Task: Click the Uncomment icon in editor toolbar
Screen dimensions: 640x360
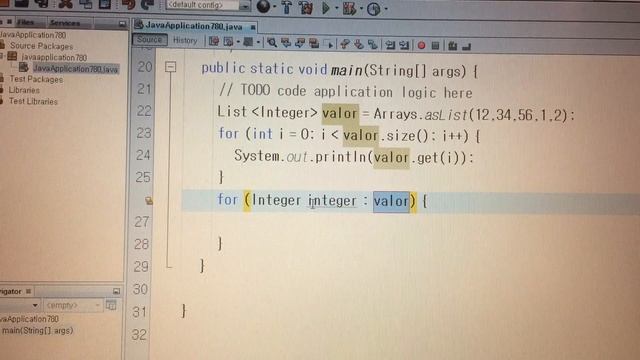Action: [466, 46]
